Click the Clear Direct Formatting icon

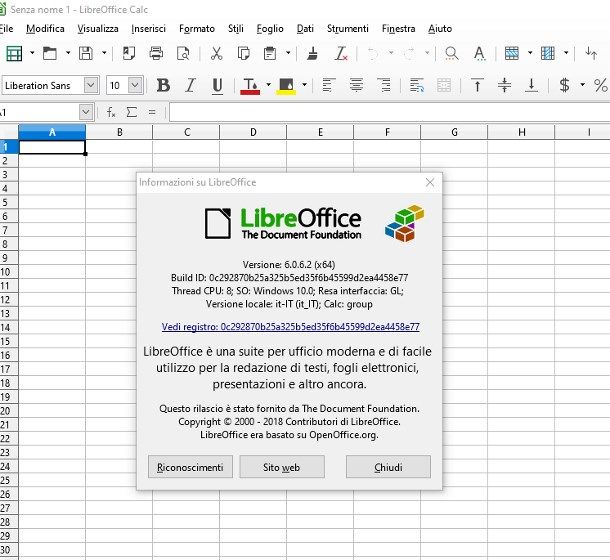coord(341,53)
